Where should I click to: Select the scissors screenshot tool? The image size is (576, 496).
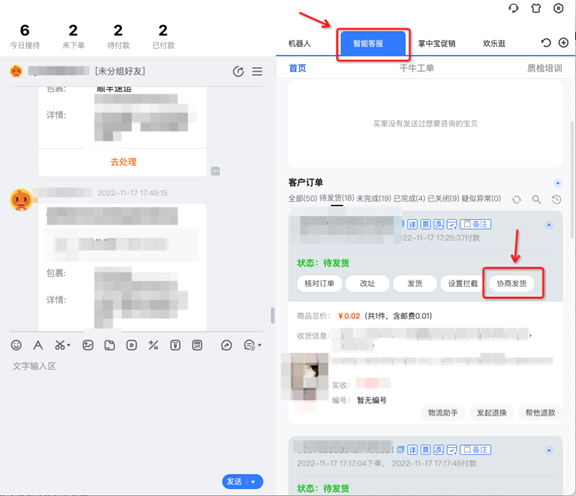pyautogui.click(x=60, y=345)
